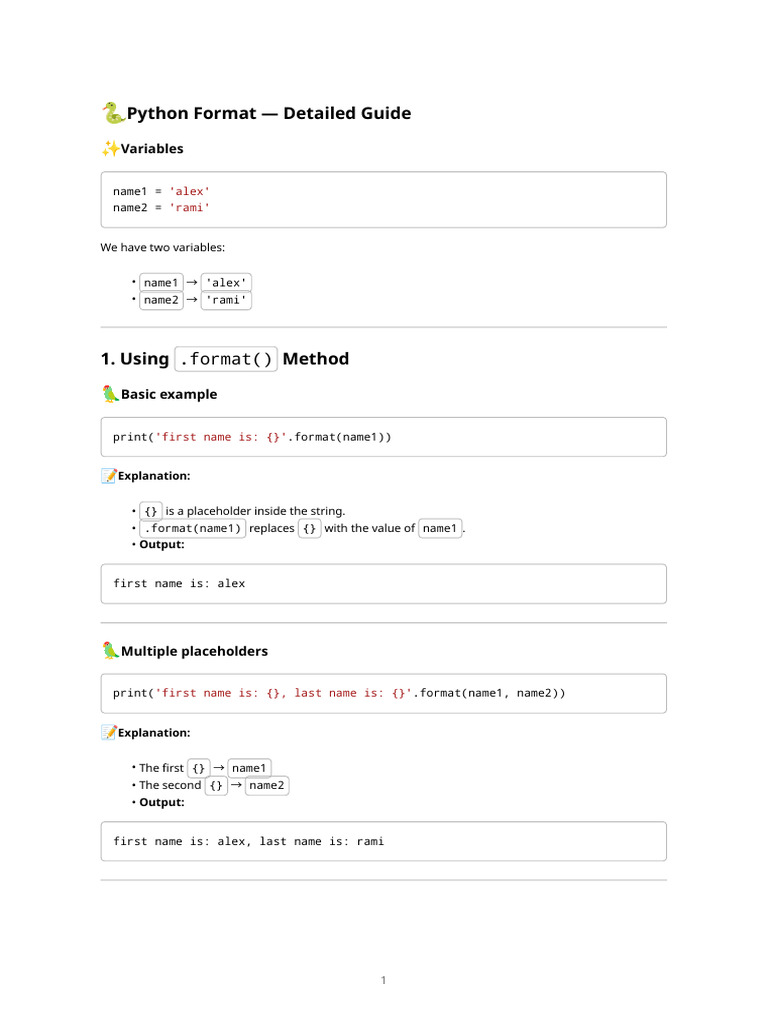Click the parrot emoji beside Basic example

(110, 394)
